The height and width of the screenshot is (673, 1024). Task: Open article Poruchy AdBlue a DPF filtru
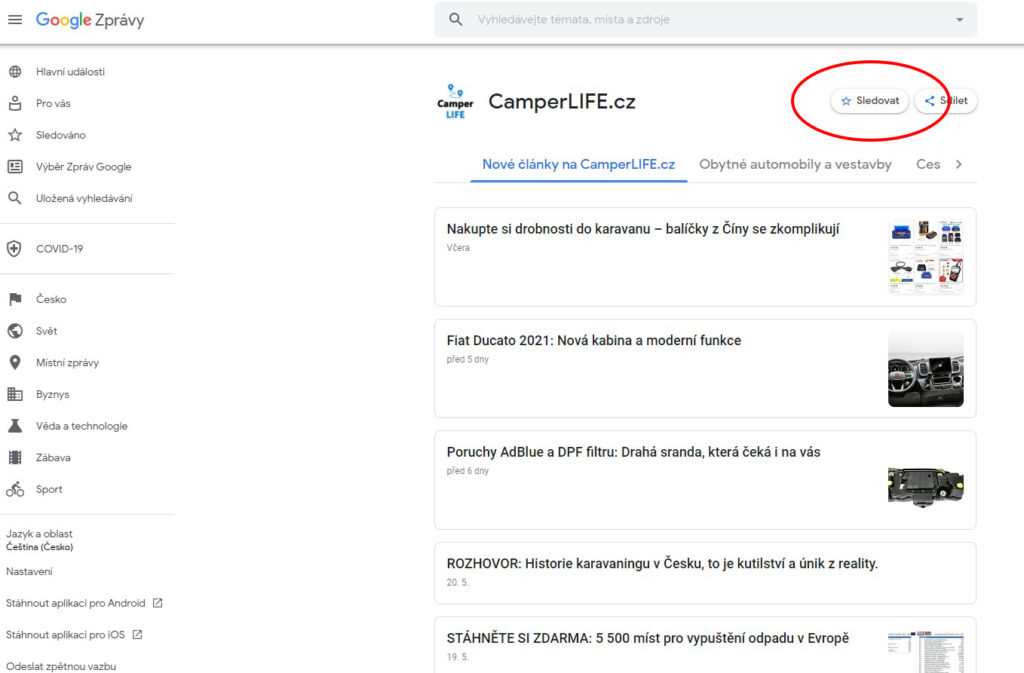point(633,452)
